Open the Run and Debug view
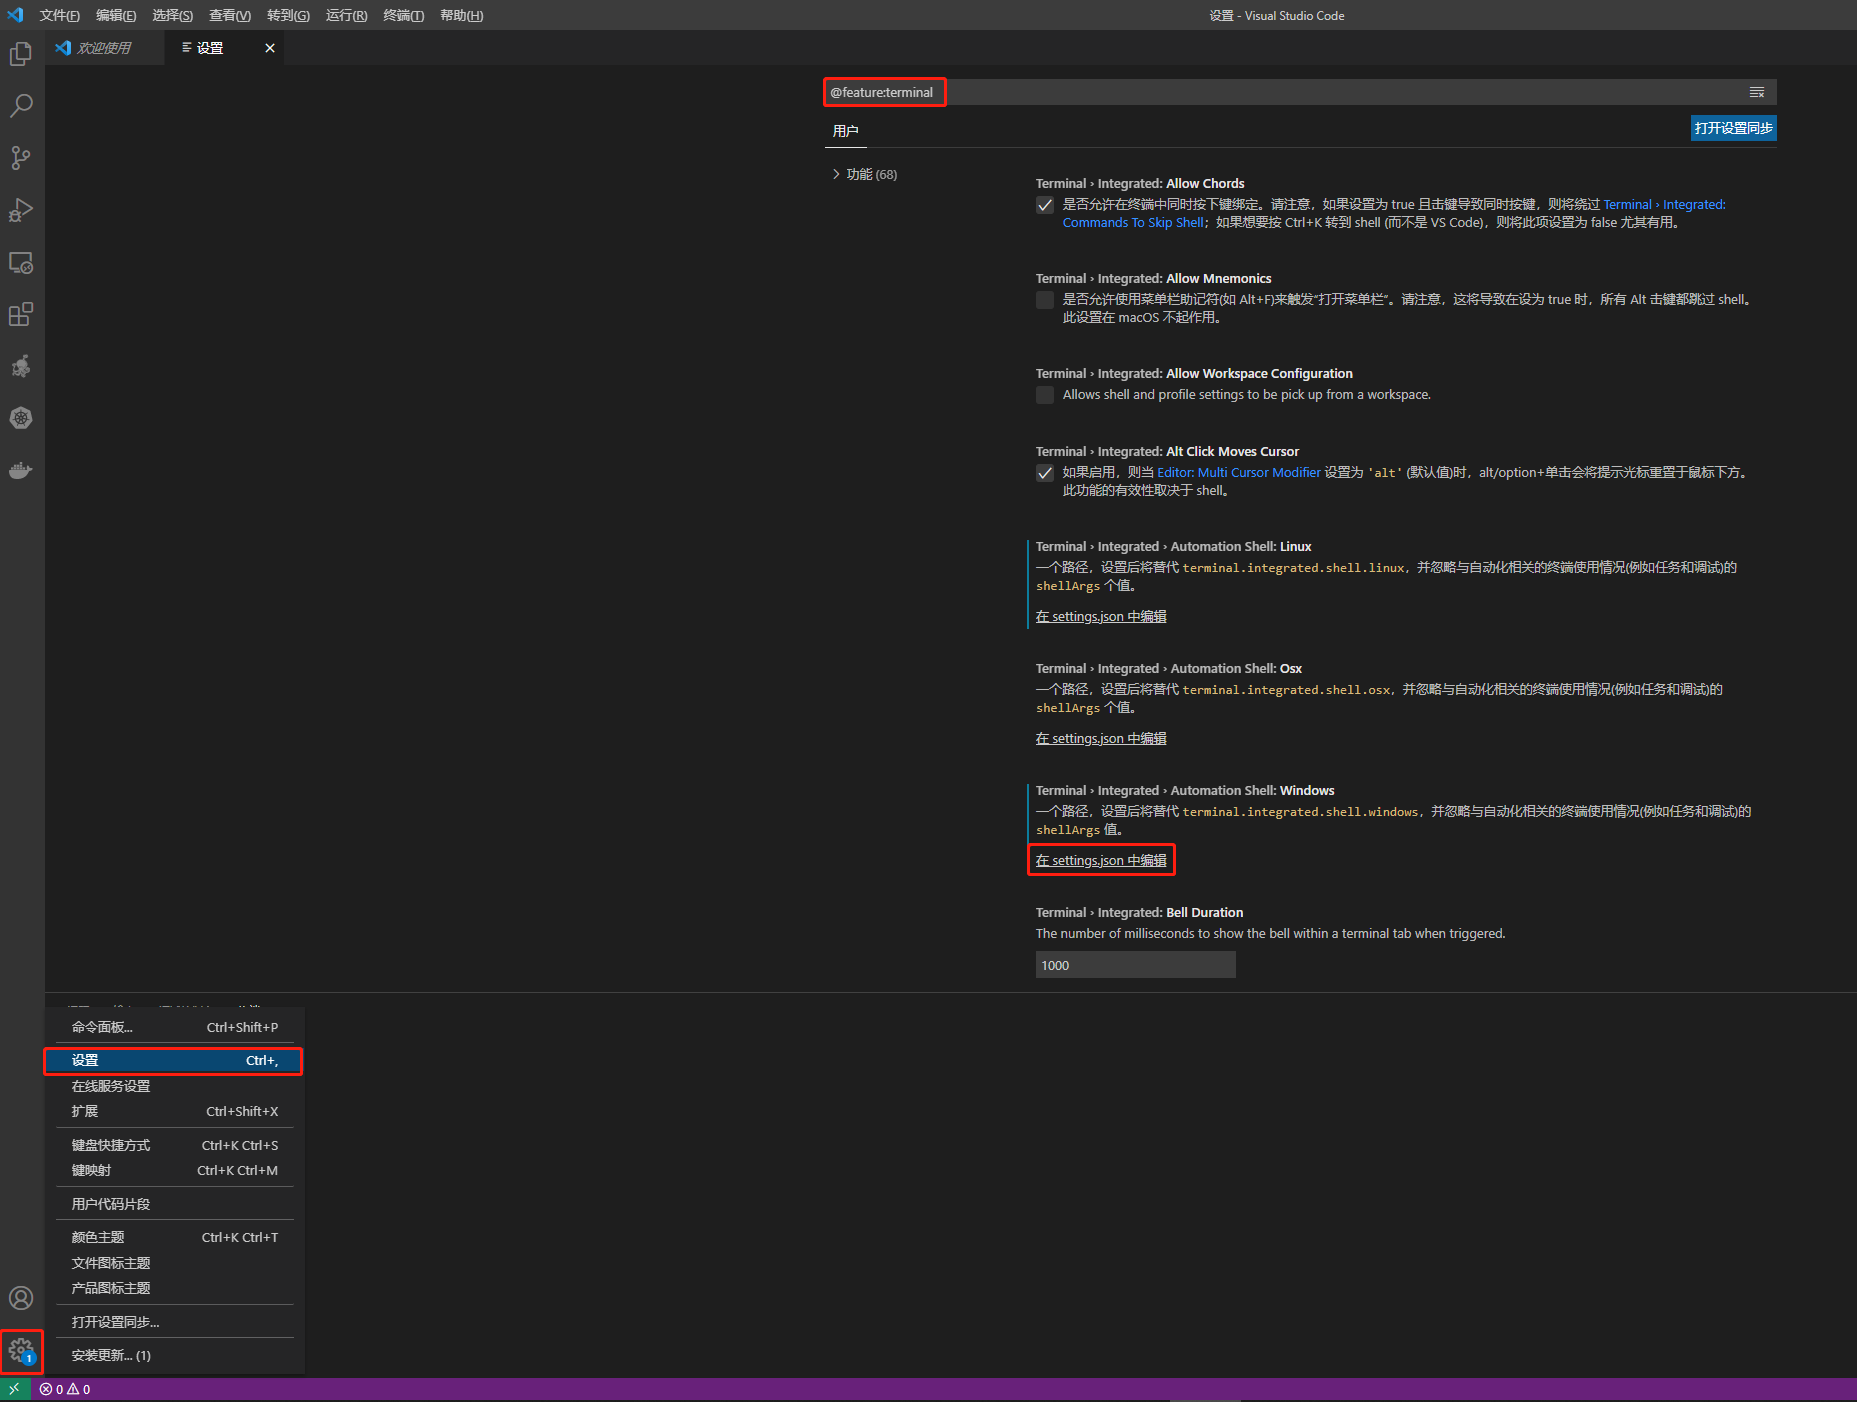 (x=21, y=210)
